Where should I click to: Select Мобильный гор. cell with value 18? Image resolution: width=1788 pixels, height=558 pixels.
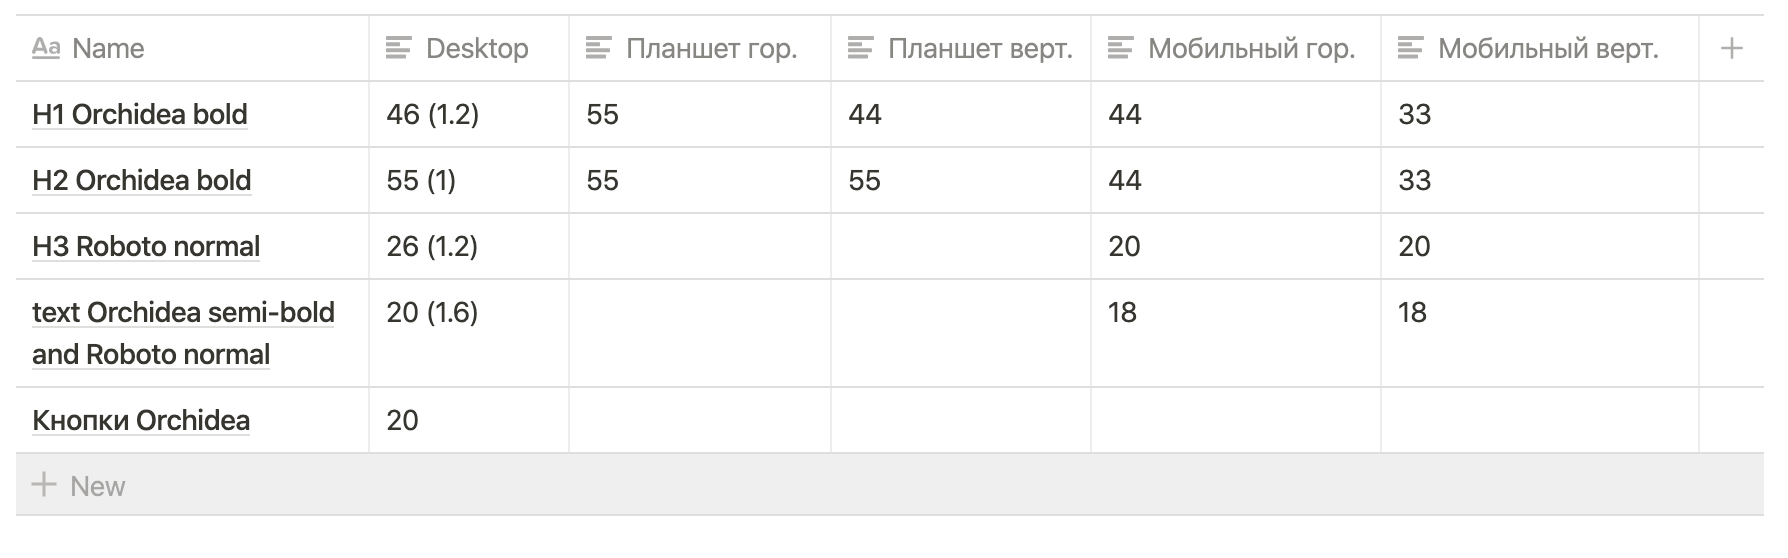(x=1236, y=333)
